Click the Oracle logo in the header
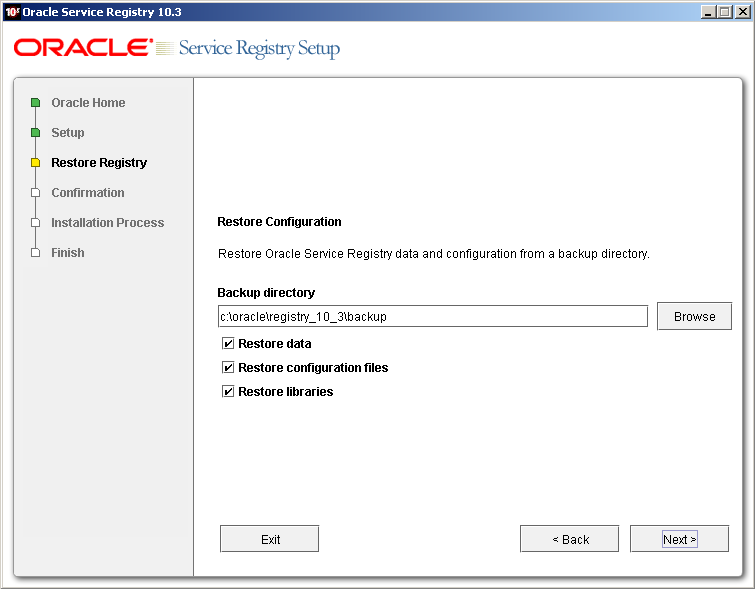 pyautogui.click(x=83, y=48)
